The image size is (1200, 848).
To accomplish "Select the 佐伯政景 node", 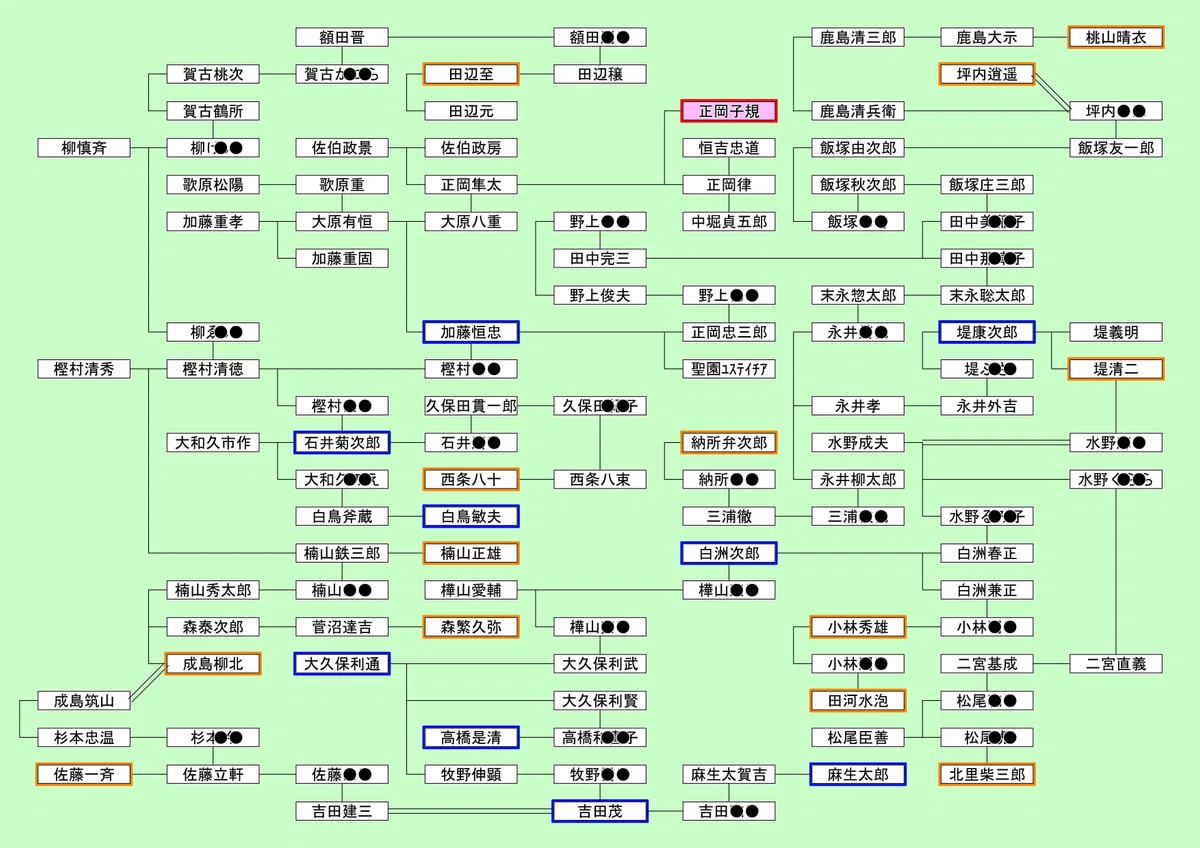I will click(342, 148).
